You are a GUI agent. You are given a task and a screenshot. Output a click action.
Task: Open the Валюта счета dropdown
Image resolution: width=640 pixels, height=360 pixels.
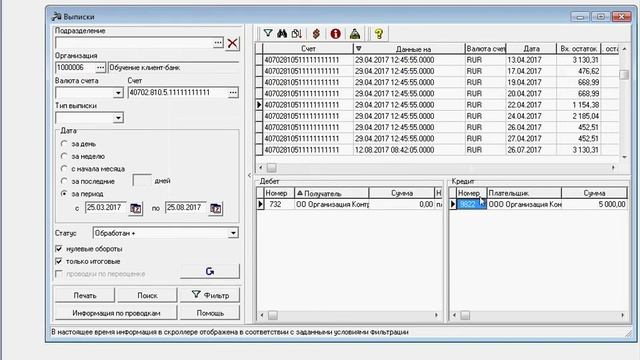pos(118,93)
